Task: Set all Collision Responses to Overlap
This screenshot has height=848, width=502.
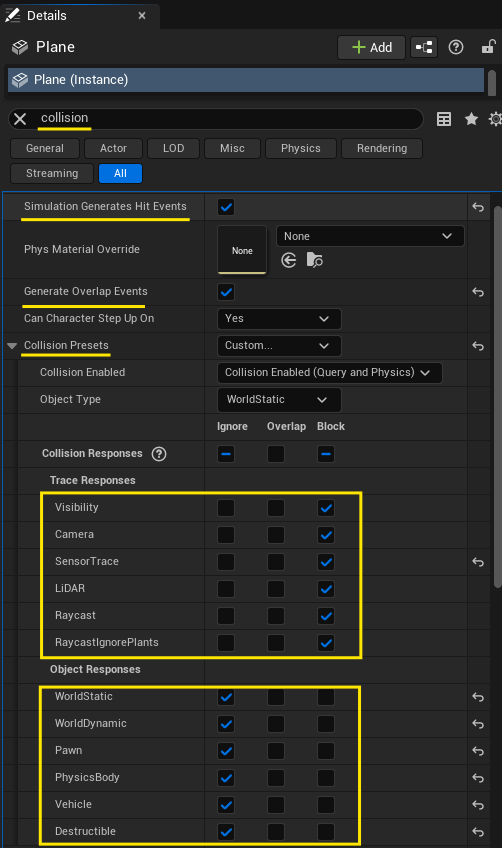Action: (276, 454)
